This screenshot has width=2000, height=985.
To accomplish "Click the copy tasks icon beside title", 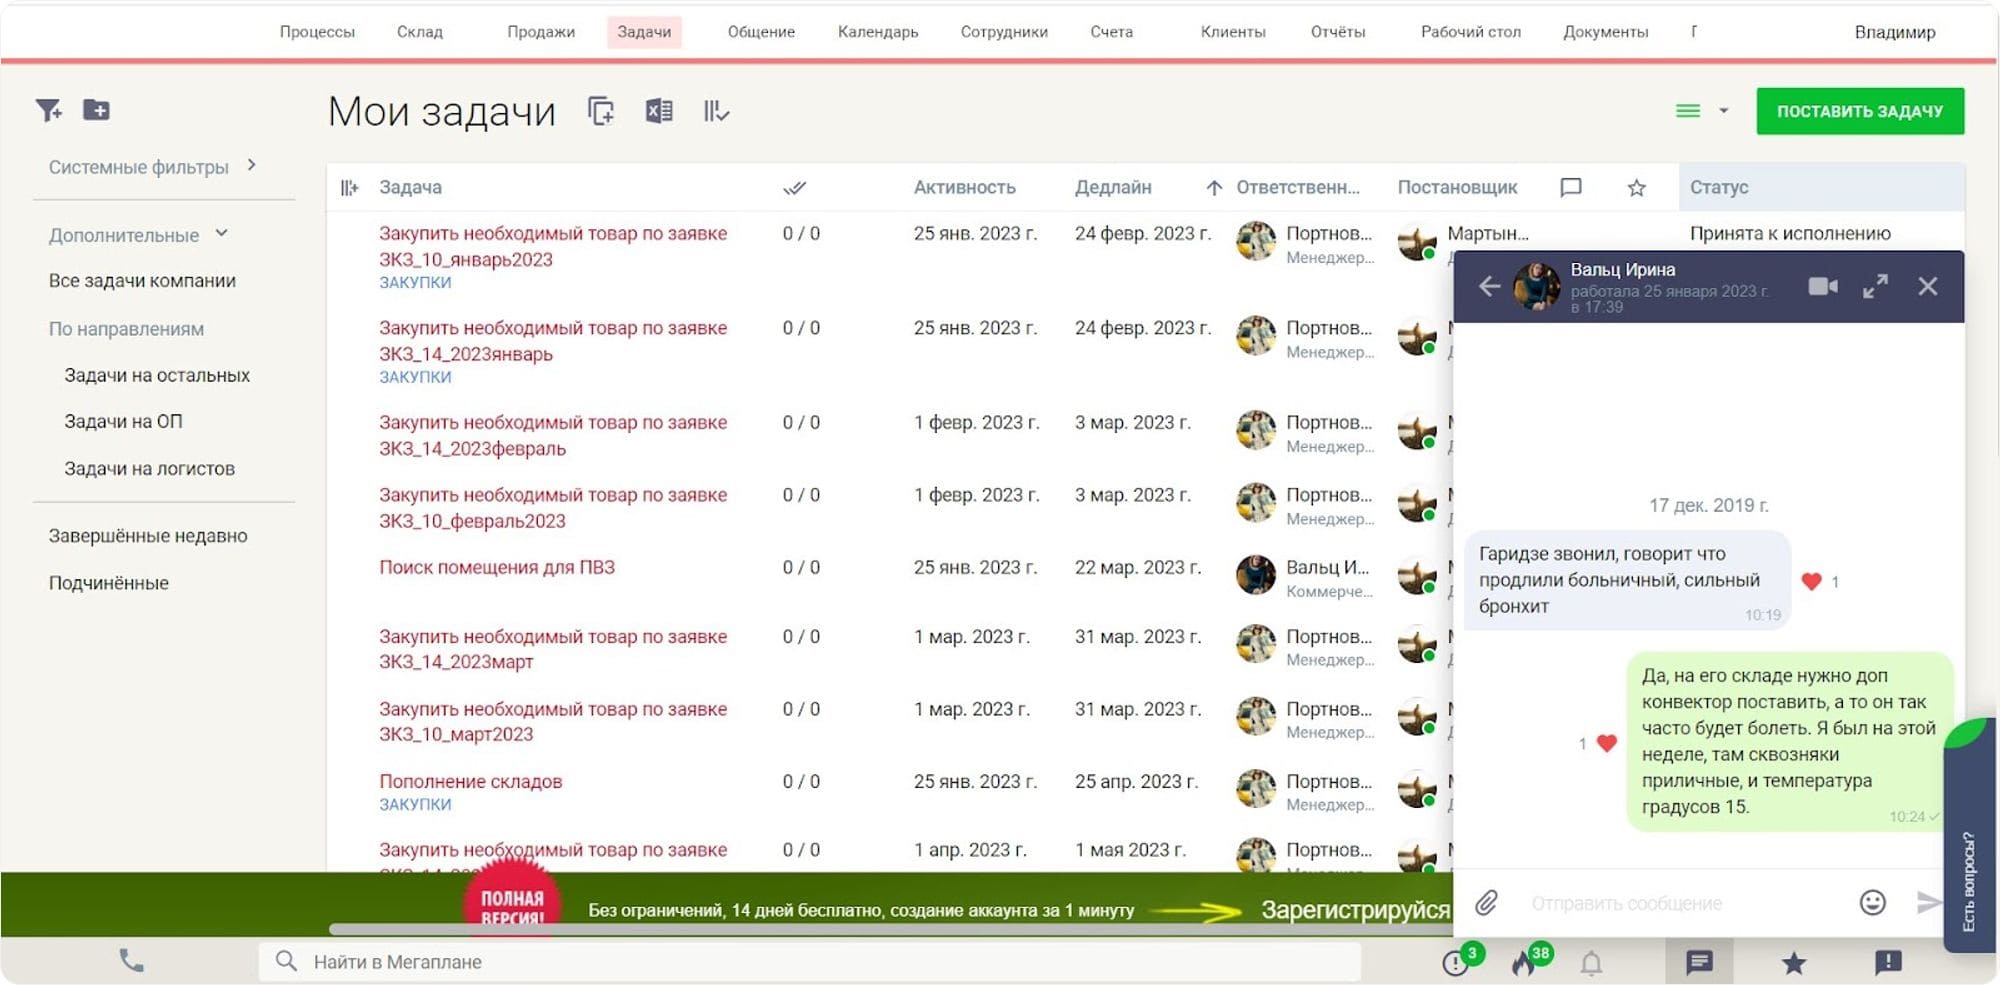I will pos(600,111).
